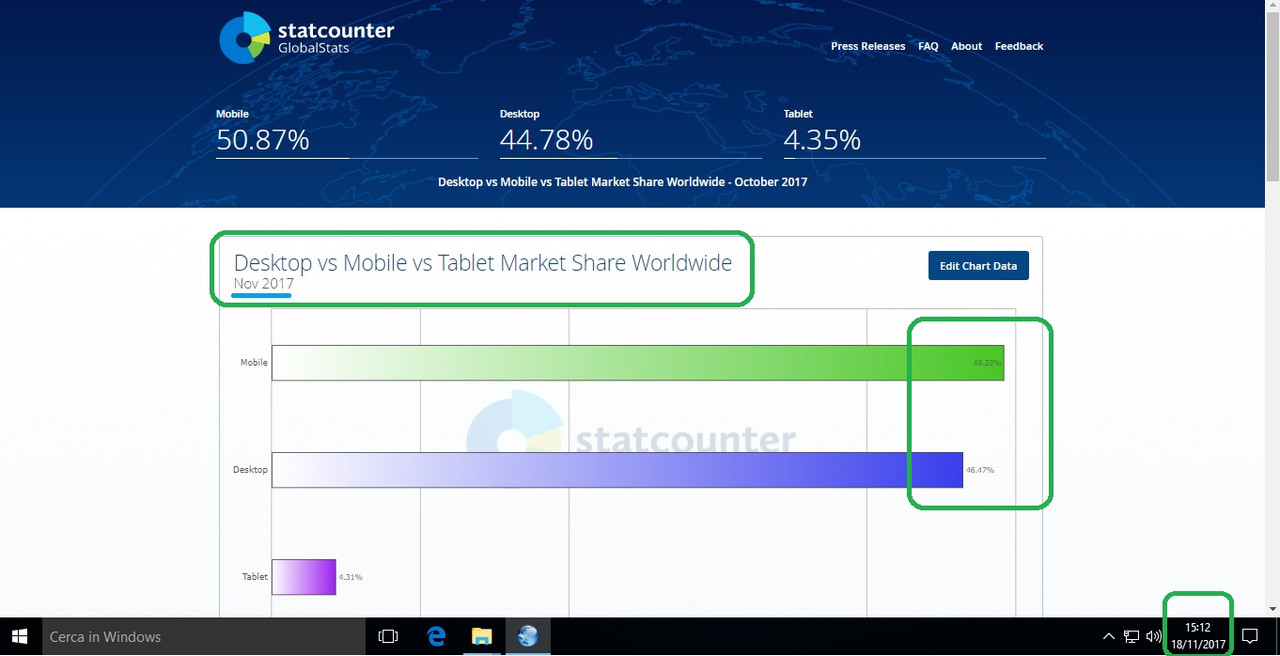Open the Feedback link
This screenshot has height=656, width=1280.
coord(1019,46)
